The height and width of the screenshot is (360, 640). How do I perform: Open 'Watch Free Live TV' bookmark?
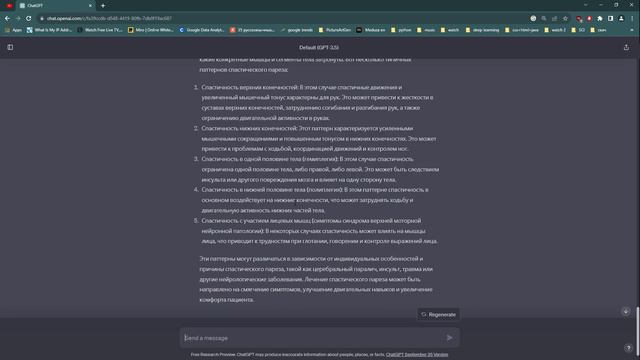click(100, 30)
